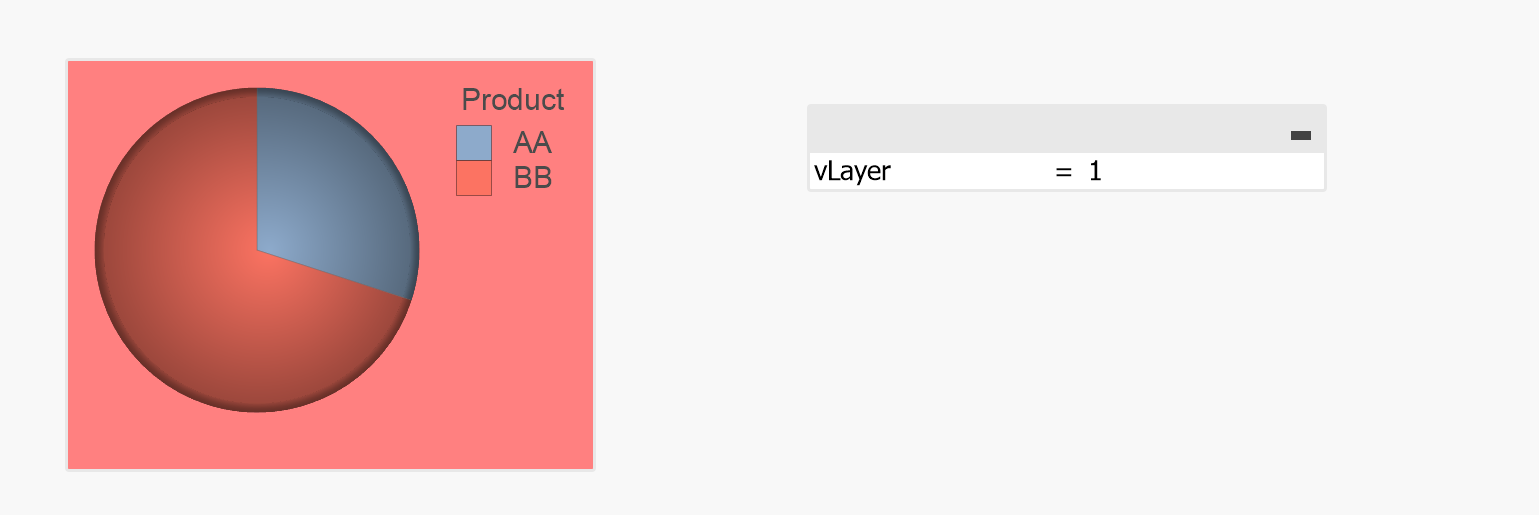Select the AA label in the legend

coord(532,143)
